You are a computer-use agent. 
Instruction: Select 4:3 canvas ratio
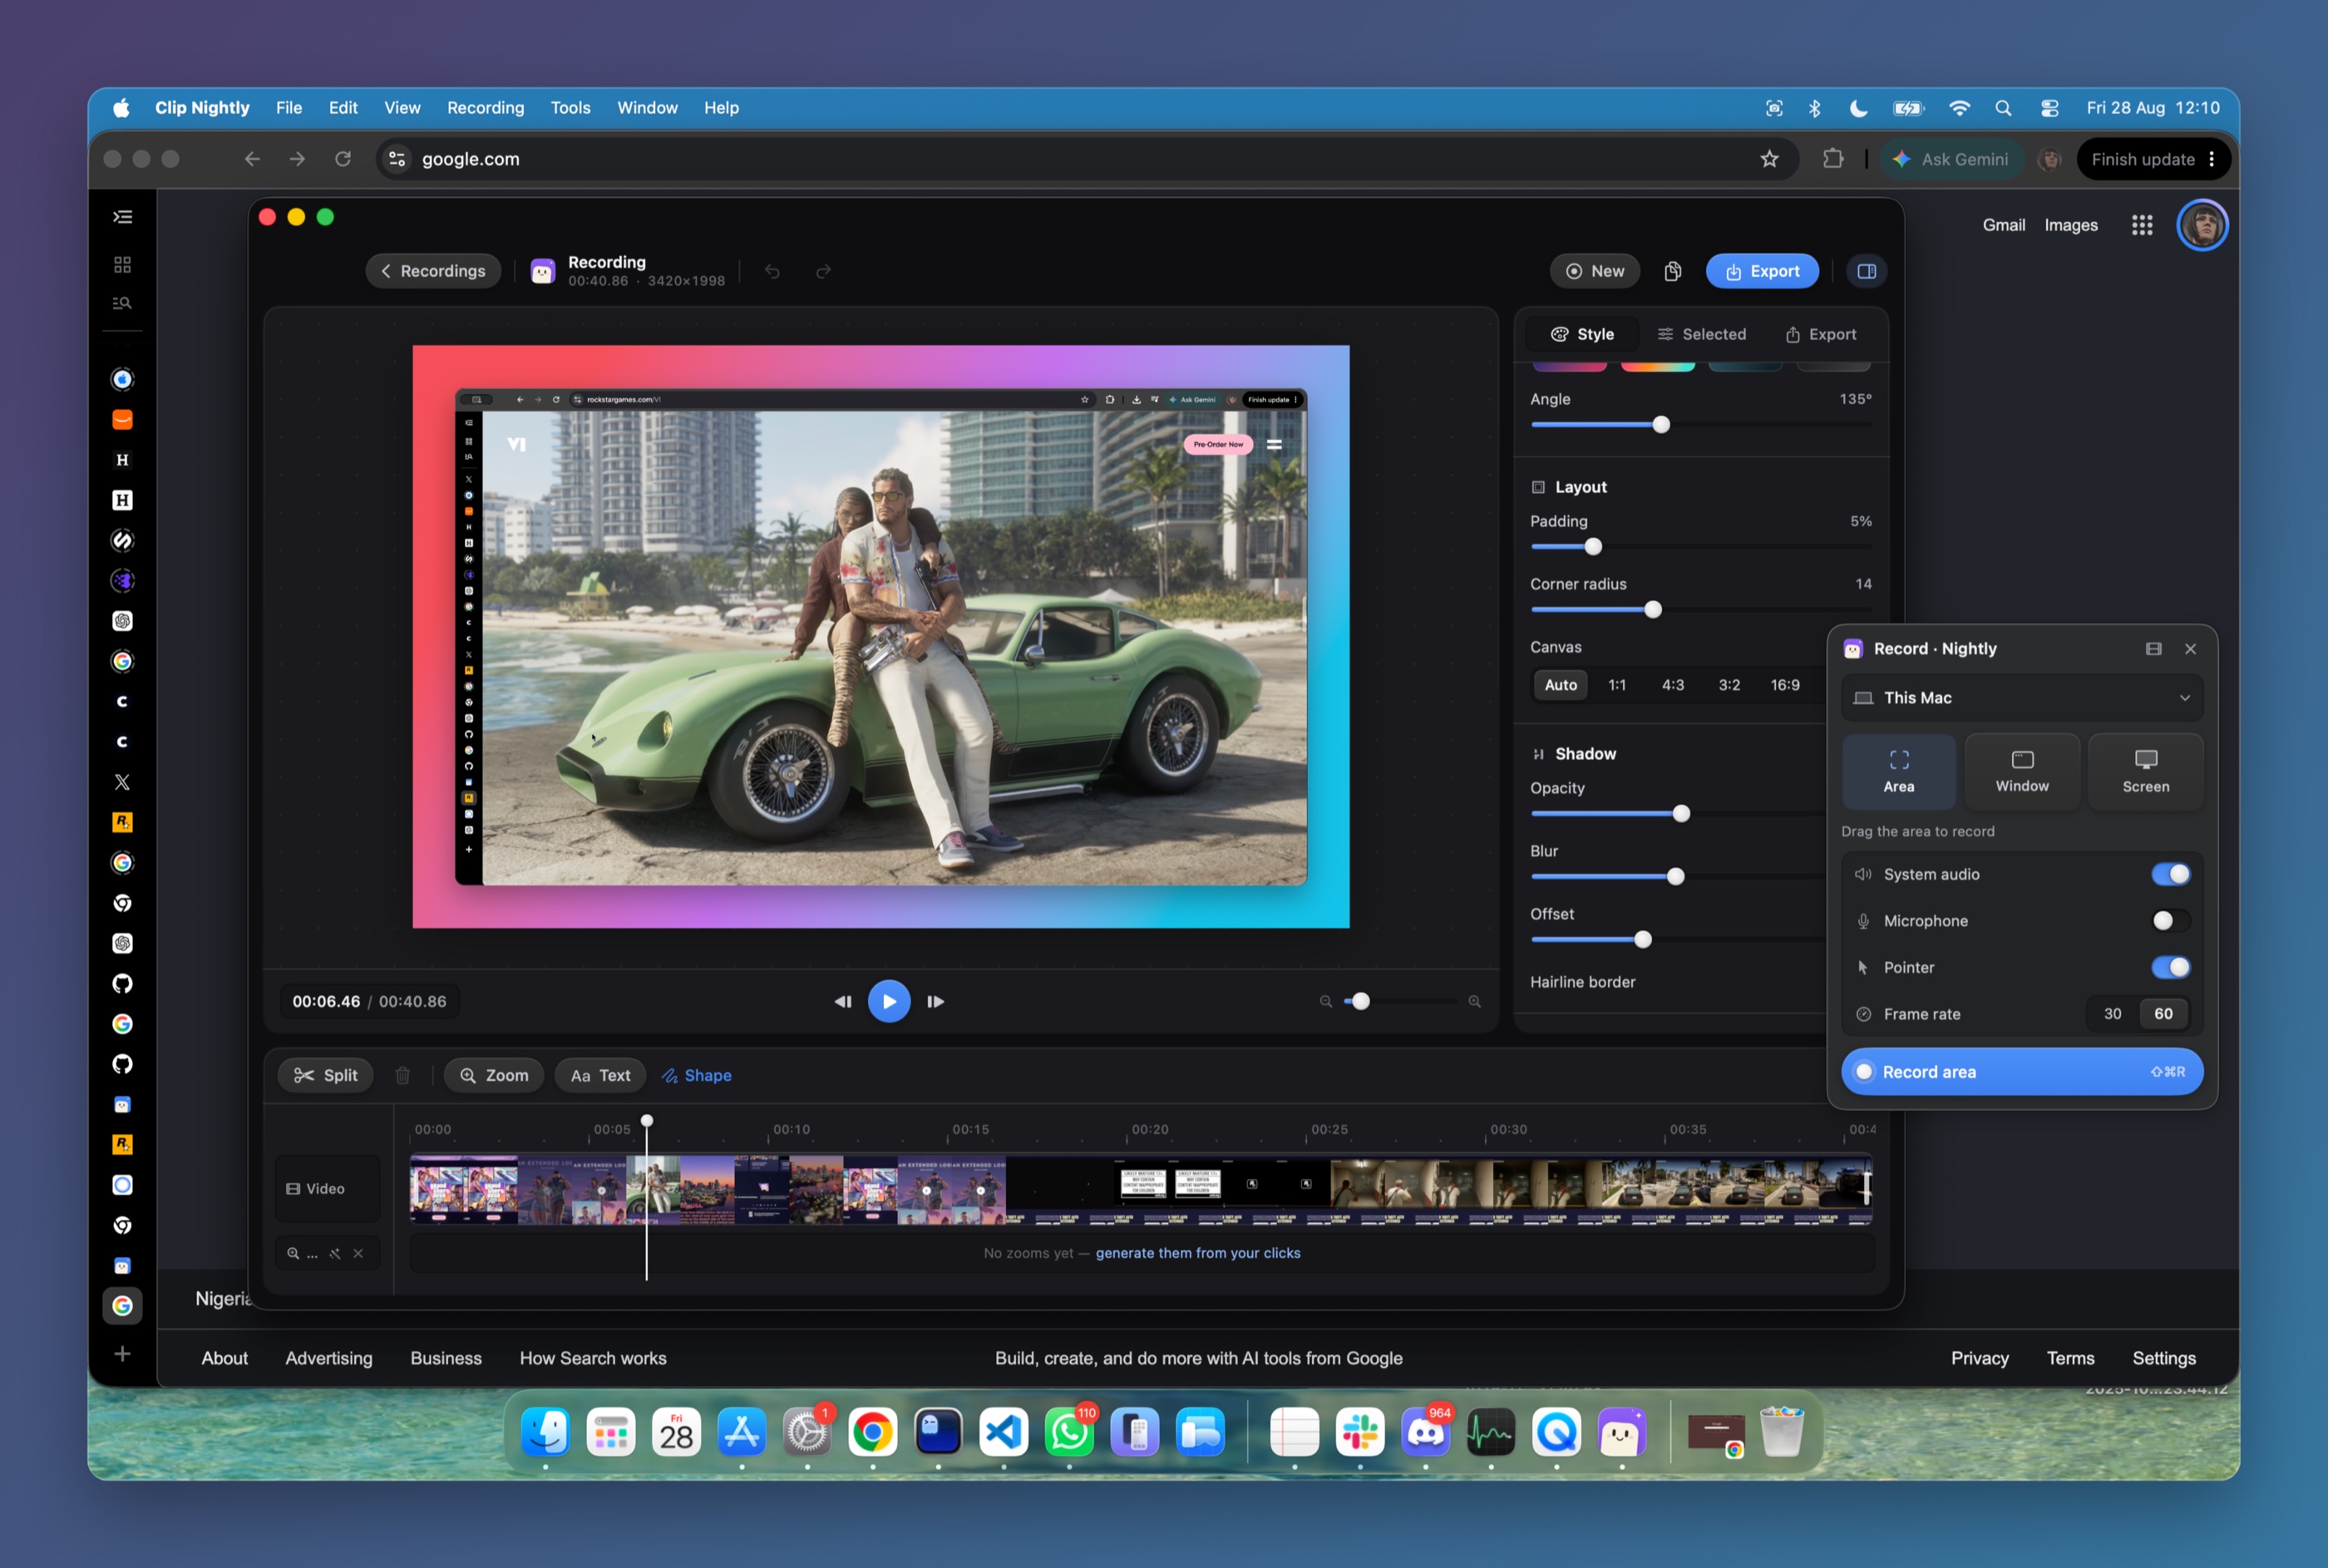[x=1673, y=685]
